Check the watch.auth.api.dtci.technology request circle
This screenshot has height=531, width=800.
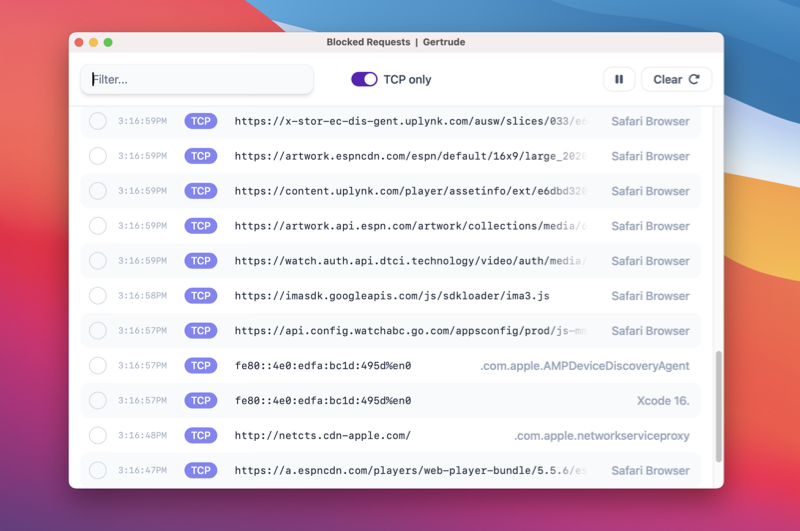click(98, 261)
